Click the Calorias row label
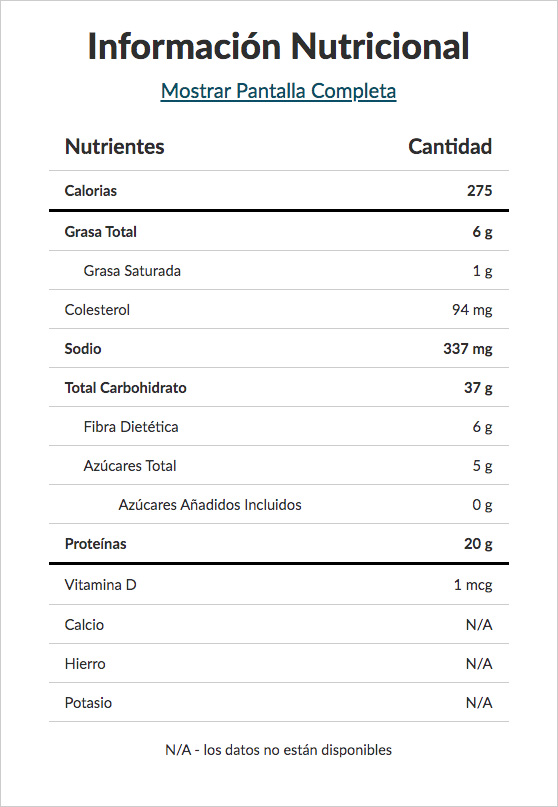This screenshot has height=807, width=558. click(x=91, y=191)
